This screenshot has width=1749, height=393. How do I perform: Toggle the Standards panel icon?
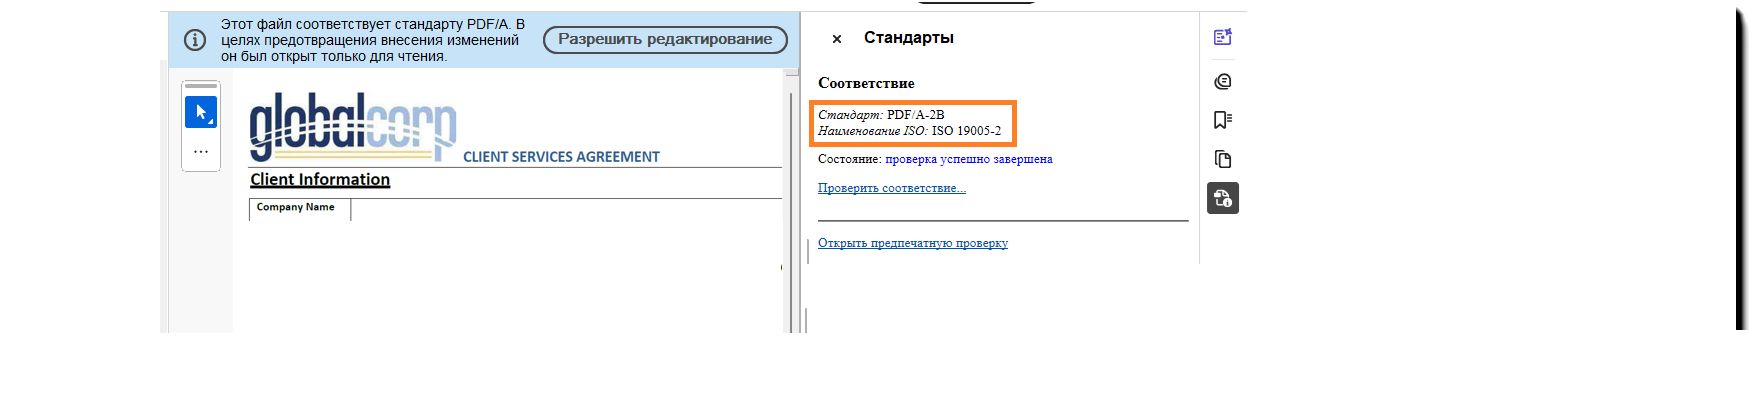[1223, 198]
